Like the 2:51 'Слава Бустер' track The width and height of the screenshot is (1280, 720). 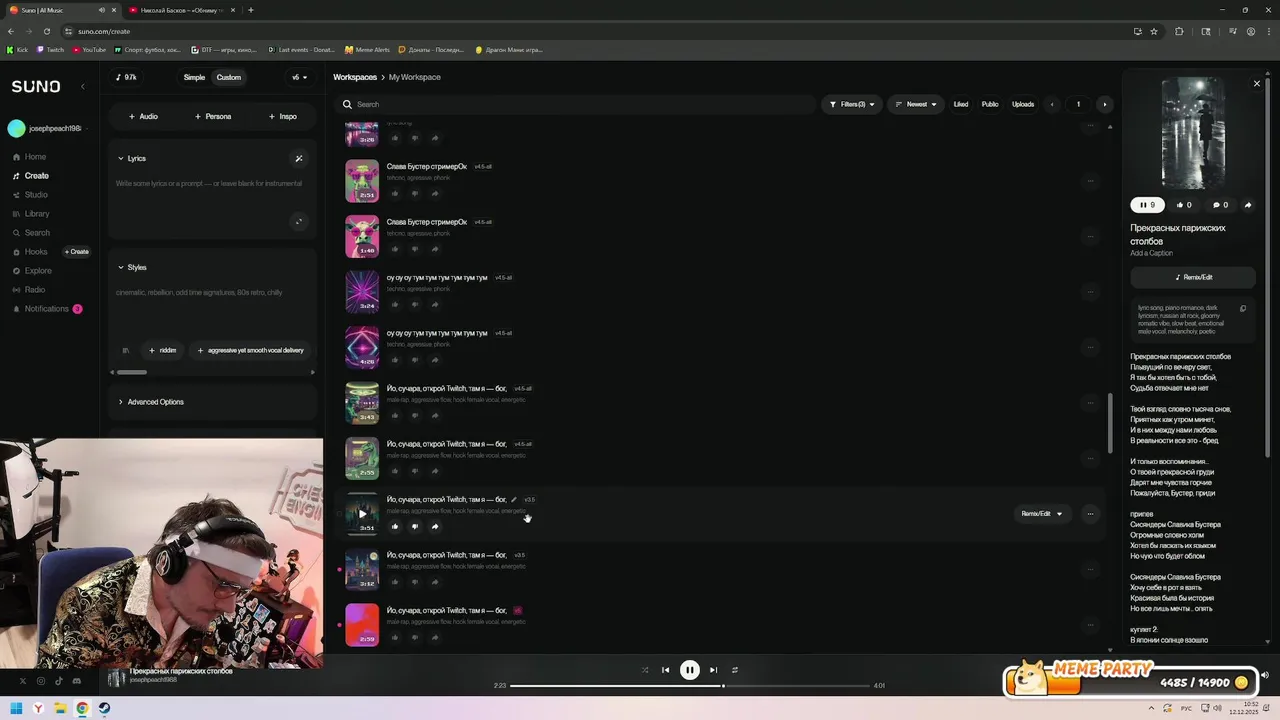tap(395, 193)
